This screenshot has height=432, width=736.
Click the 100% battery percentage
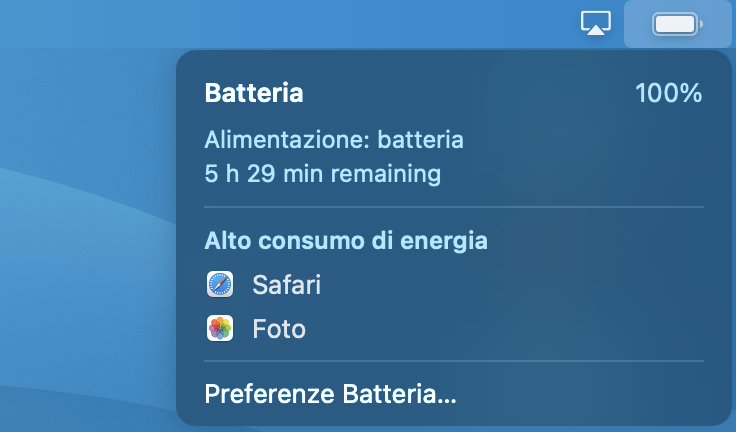[x=668, y=93]
